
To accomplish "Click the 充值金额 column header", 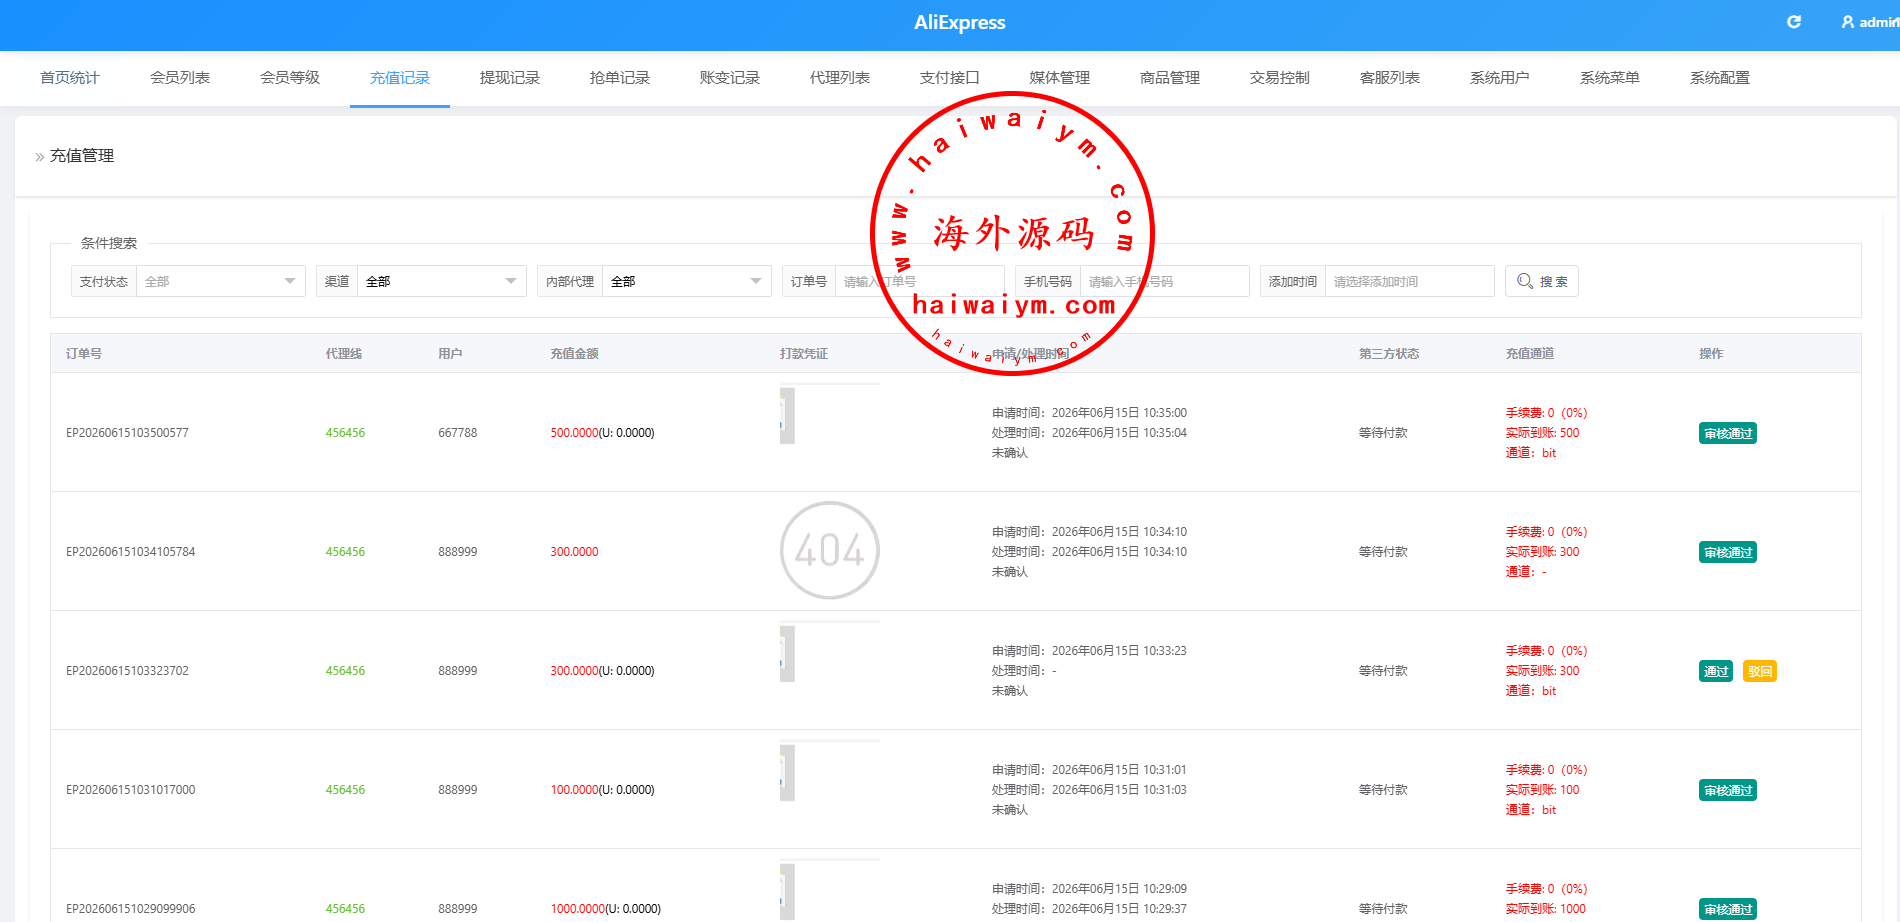I will (574, 354).
